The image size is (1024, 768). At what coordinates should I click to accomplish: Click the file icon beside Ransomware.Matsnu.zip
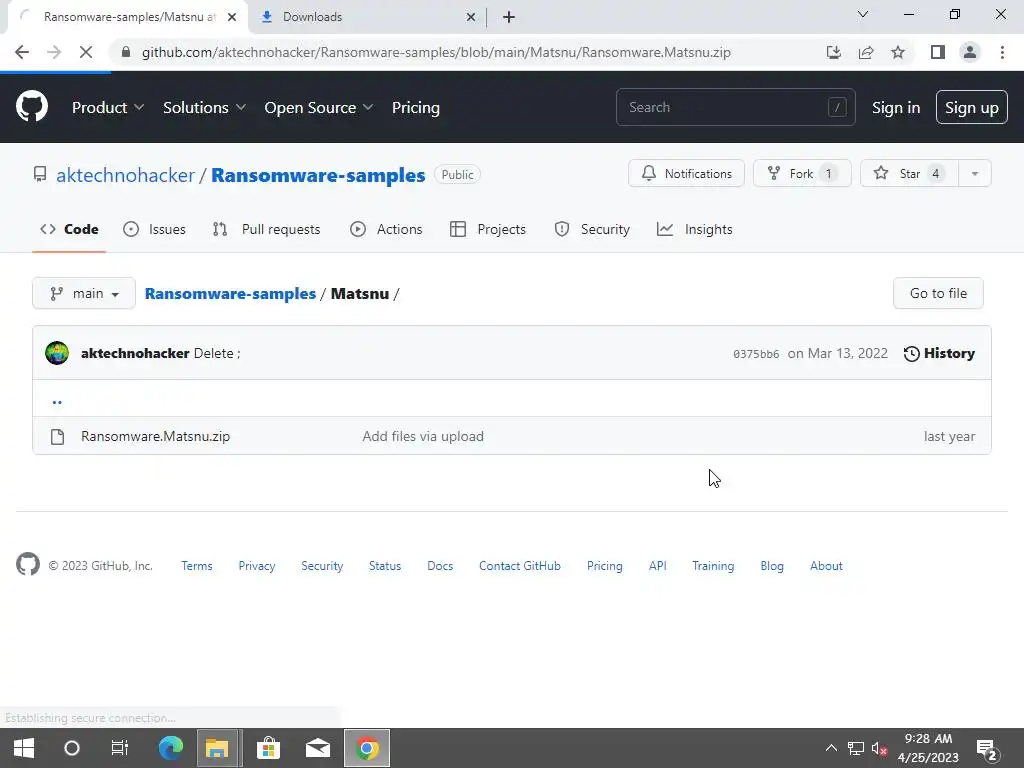(57, 436)
